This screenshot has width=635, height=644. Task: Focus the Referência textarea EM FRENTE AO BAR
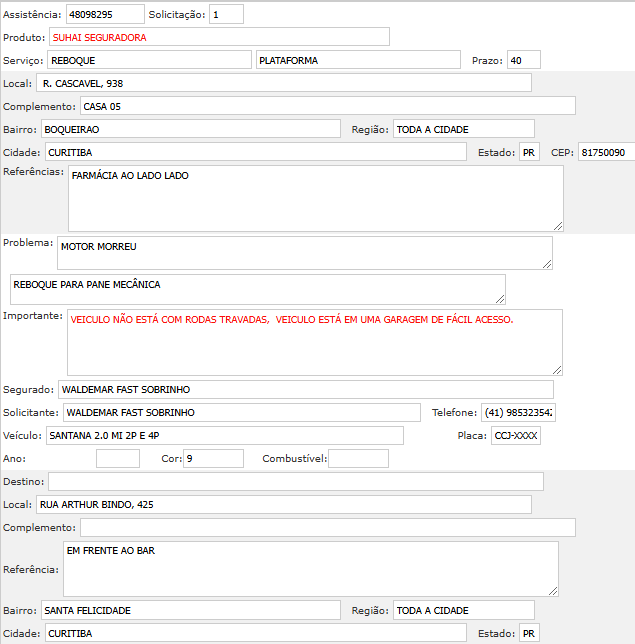coord(311,569)
